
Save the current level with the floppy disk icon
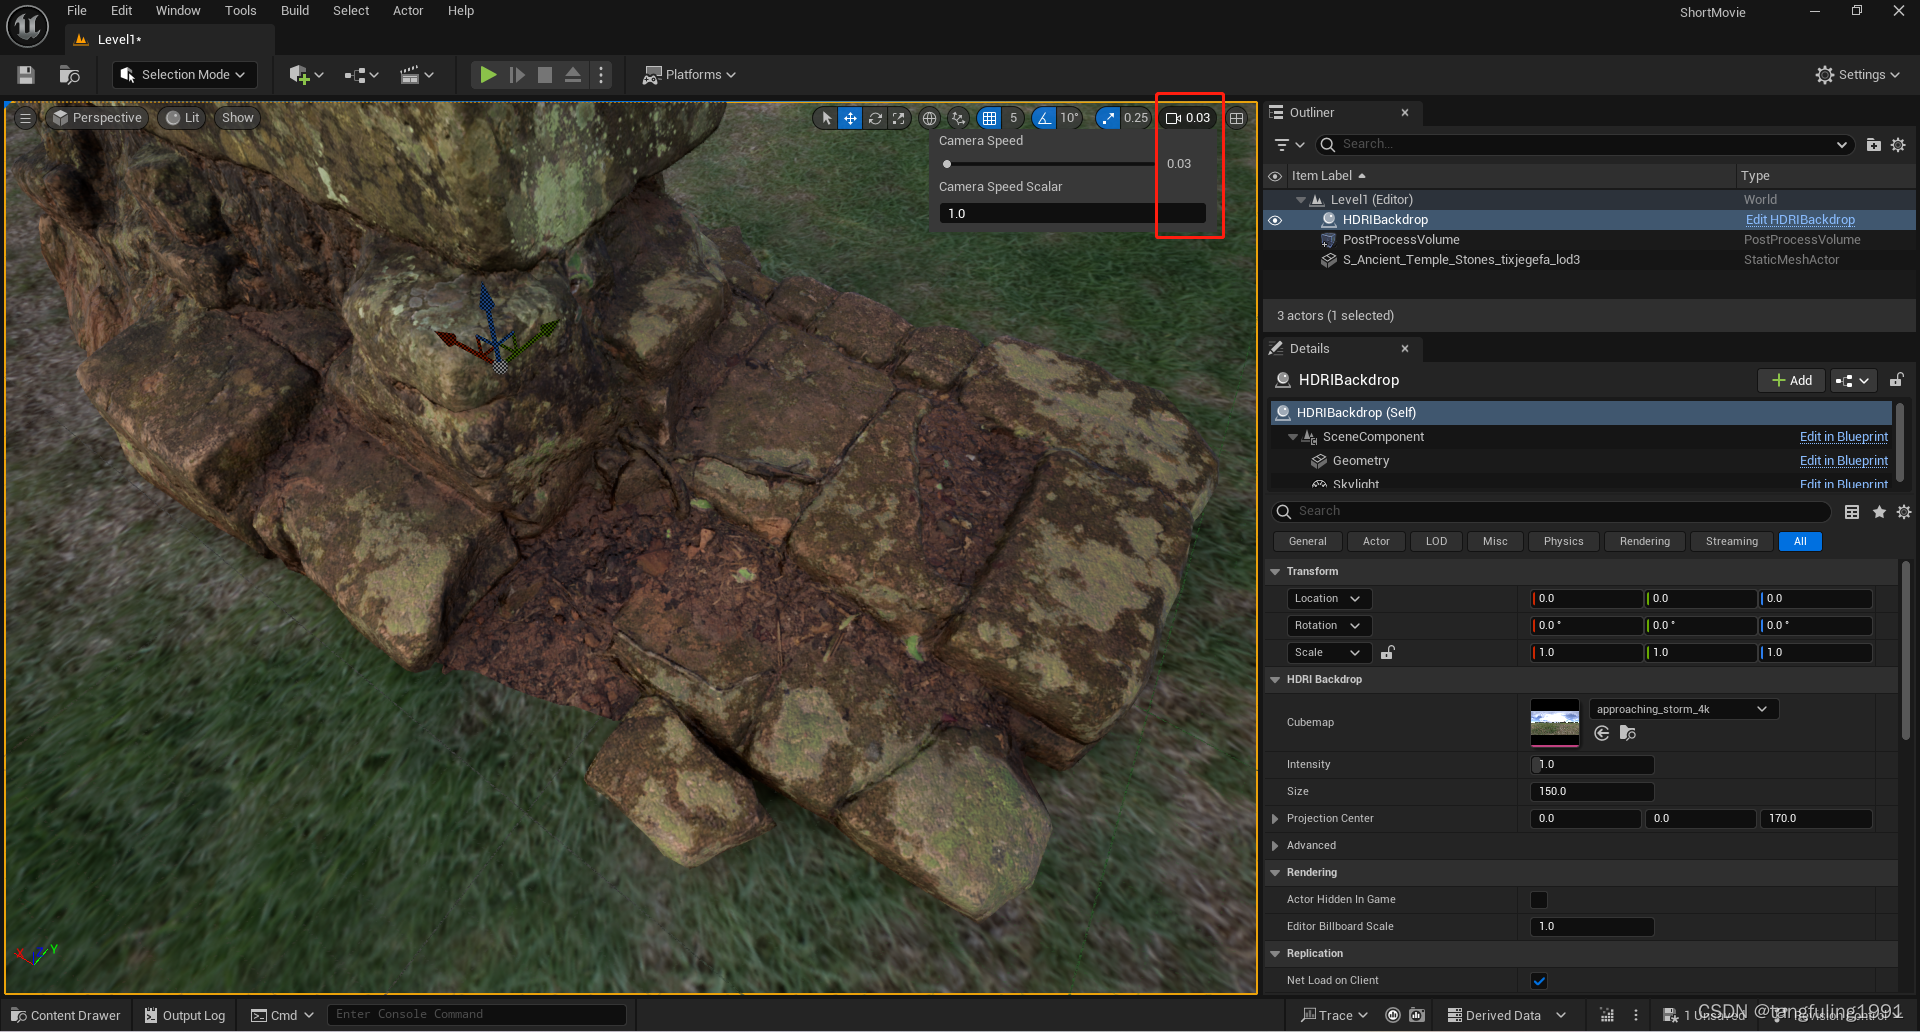pyautogui.click(x=26, y=75)
